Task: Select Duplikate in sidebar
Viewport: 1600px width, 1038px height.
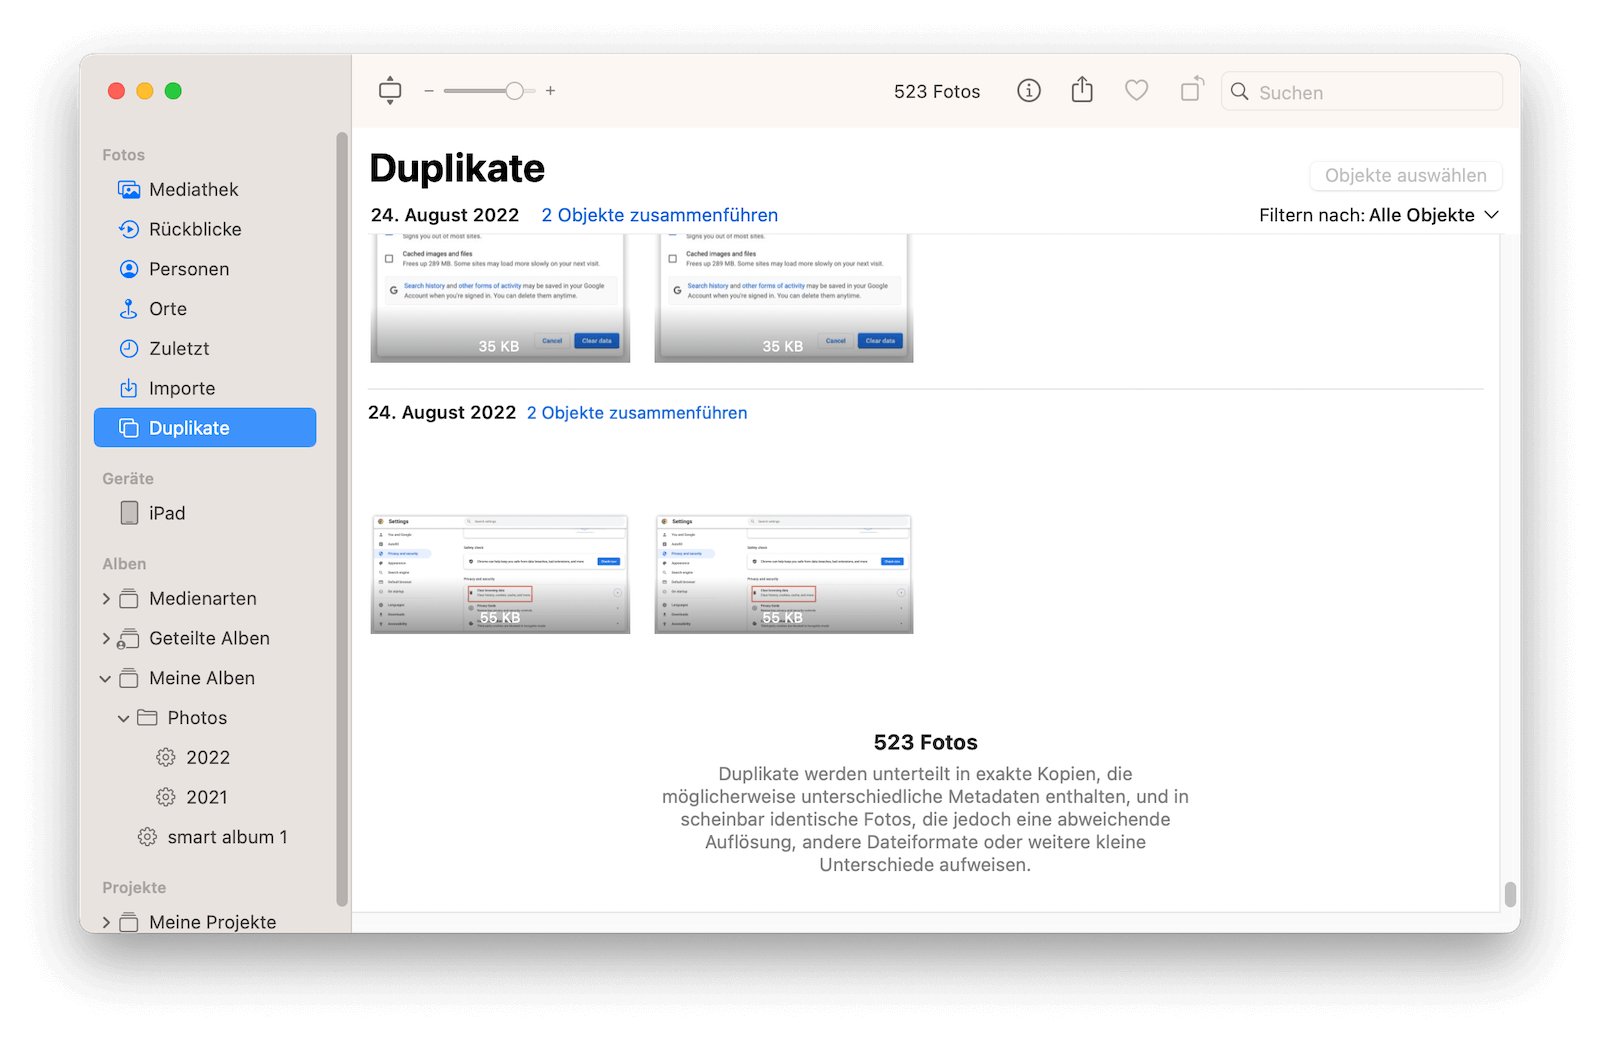Action: [205, 428]
